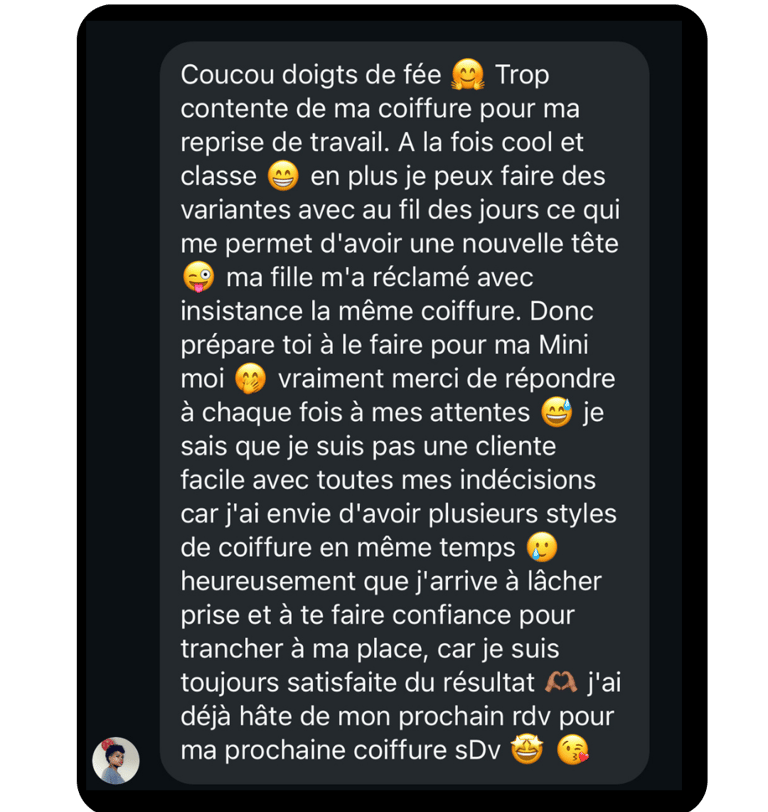The width and height of the screenshot is (768, 812).
Task: Click the kissing face emoji at message end
Action: (x=572, y=750)
